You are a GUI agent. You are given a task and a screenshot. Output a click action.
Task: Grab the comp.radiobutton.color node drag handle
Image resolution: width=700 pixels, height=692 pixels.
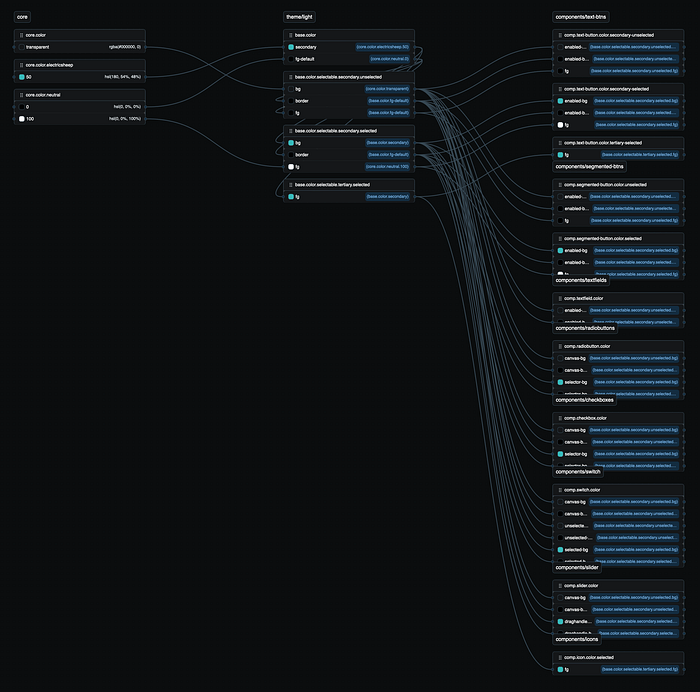coord(559,346)
